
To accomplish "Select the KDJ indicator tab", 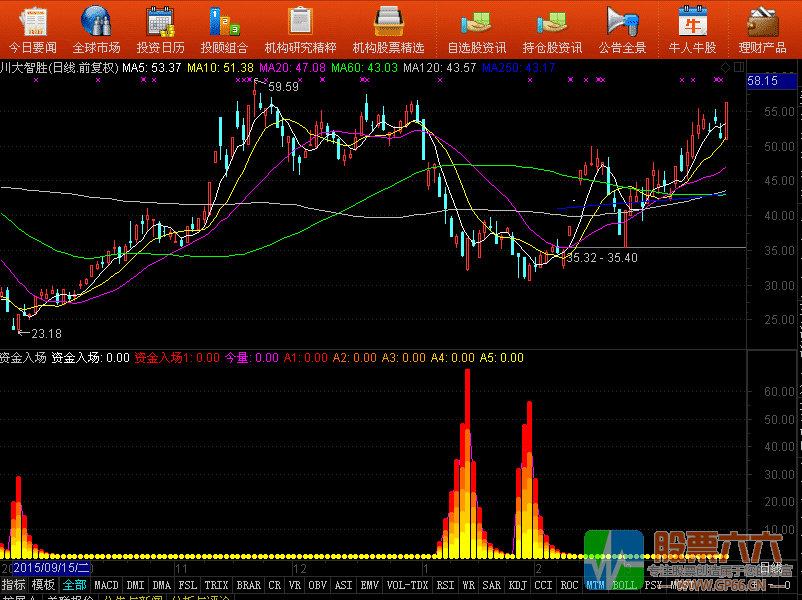I will 517,585.
